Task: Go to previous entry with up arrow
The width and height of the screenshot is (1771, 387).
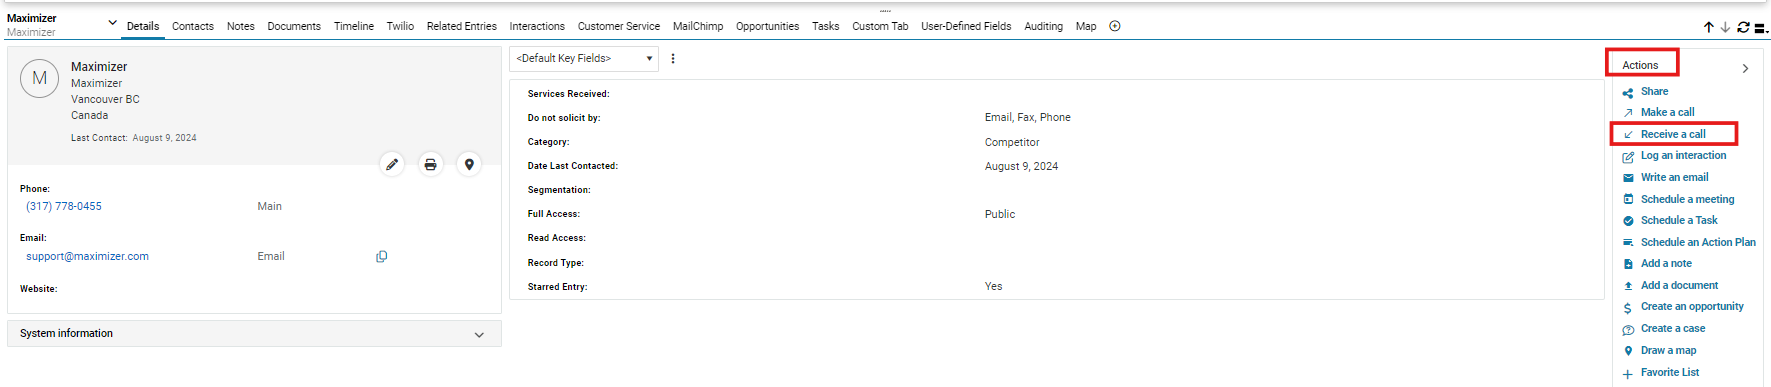Action: click(1709, 27)
